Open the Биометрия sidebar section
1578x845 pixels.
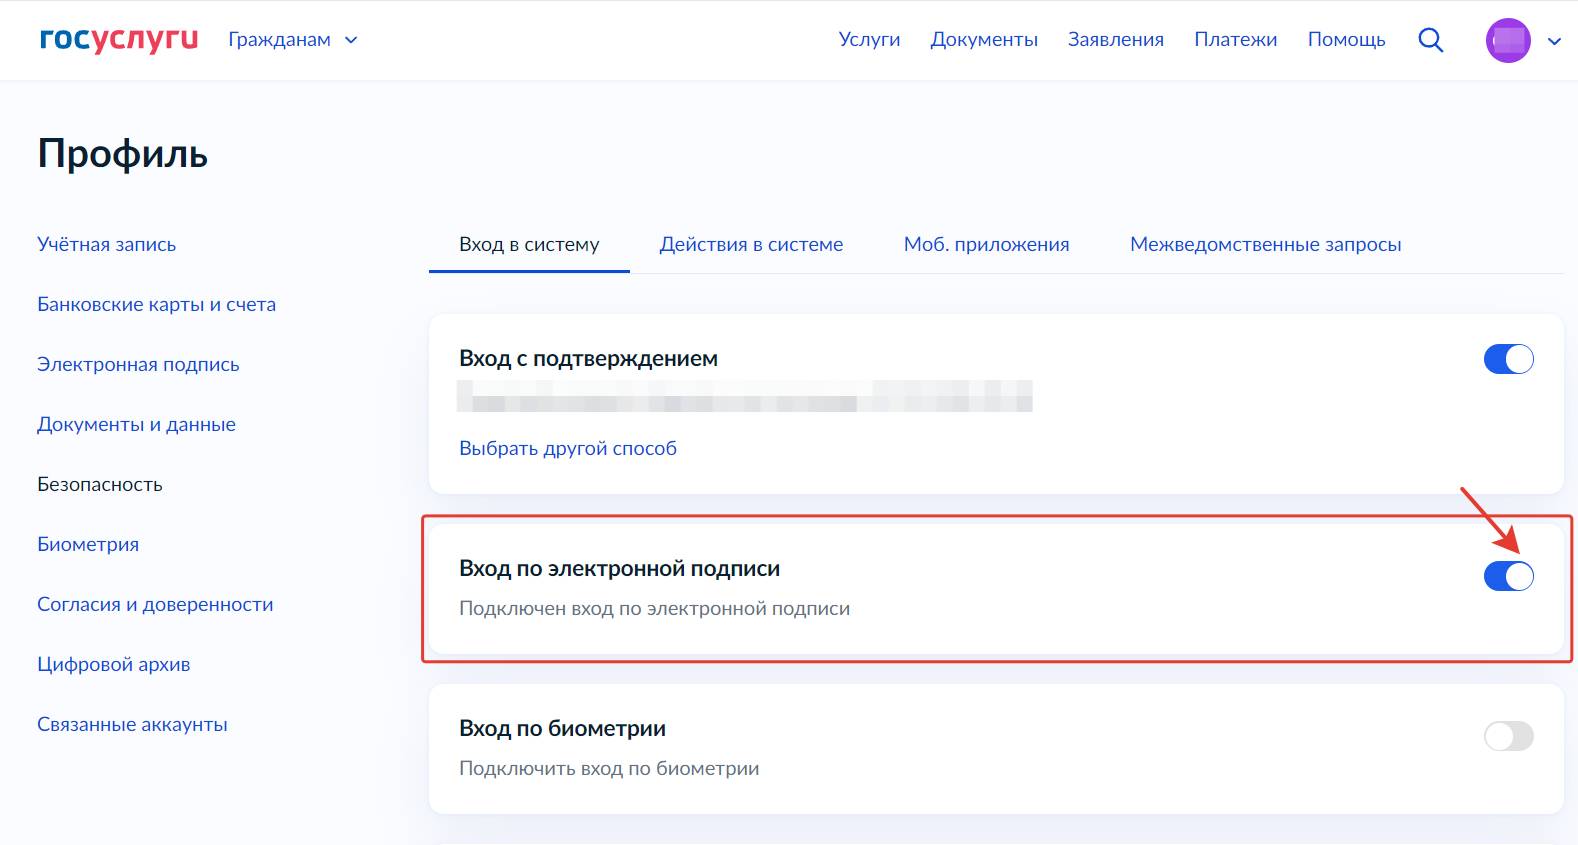pyautogui.click(x=88, y=544)
